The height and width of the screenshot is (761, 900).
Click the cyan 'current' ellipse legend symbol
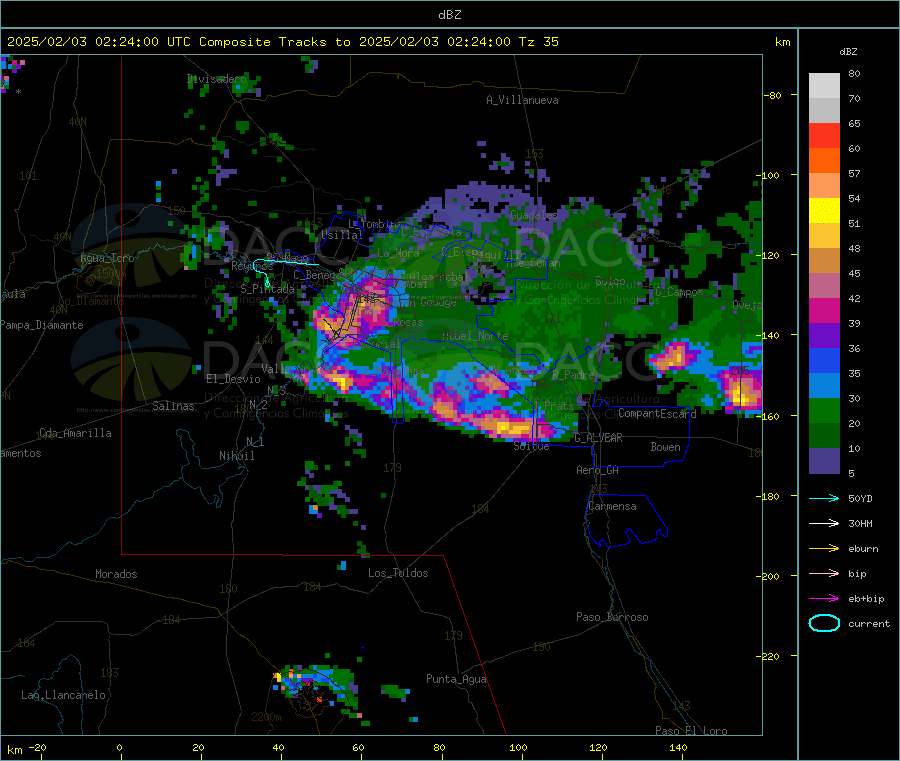coord(824,623)
